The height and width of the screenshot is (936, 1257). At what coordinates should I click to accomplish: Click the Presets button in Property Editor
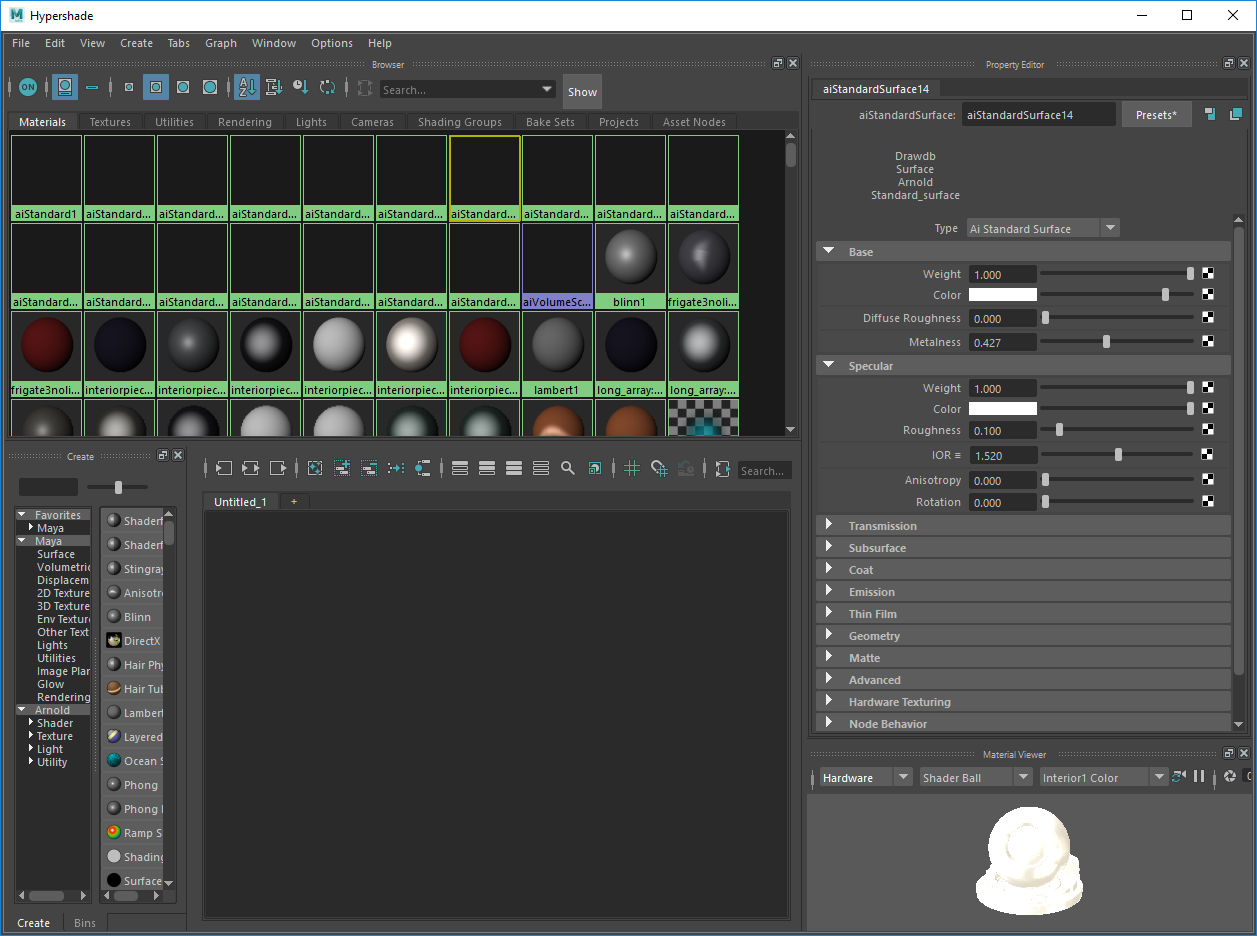tap(1156, 114)
